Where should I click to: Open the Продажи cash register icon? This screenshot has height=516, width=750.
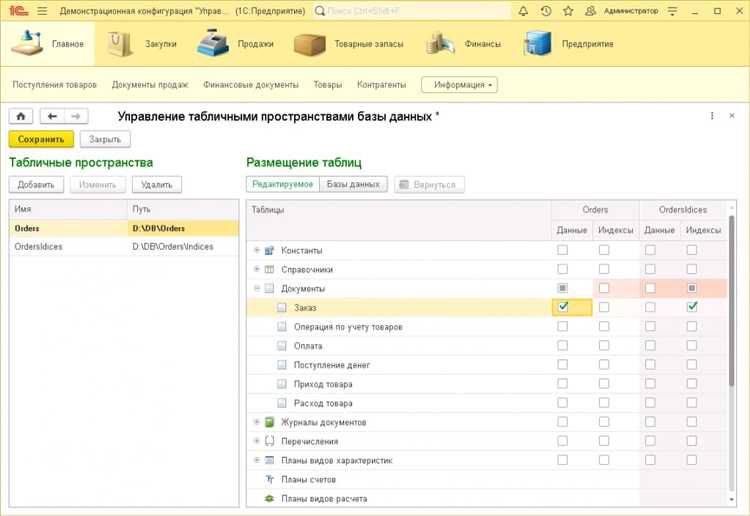click(212, 43)
